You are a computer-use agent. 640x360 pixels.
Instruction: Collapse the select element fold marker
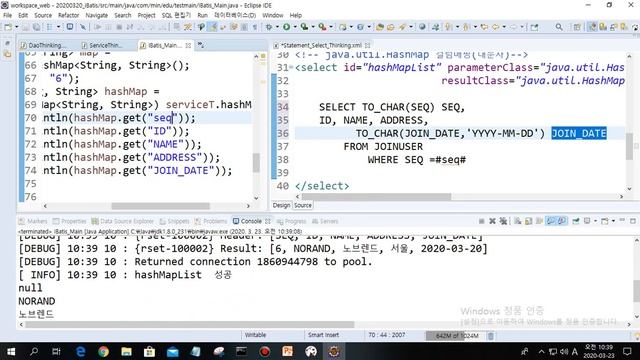pyautogui.click(x=291, y=68)
